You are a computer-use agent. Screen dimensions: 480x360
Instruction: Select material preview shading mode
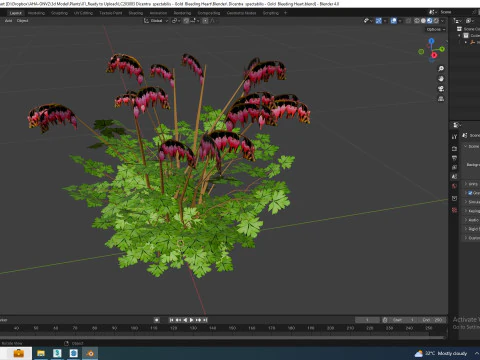point(430,21)
